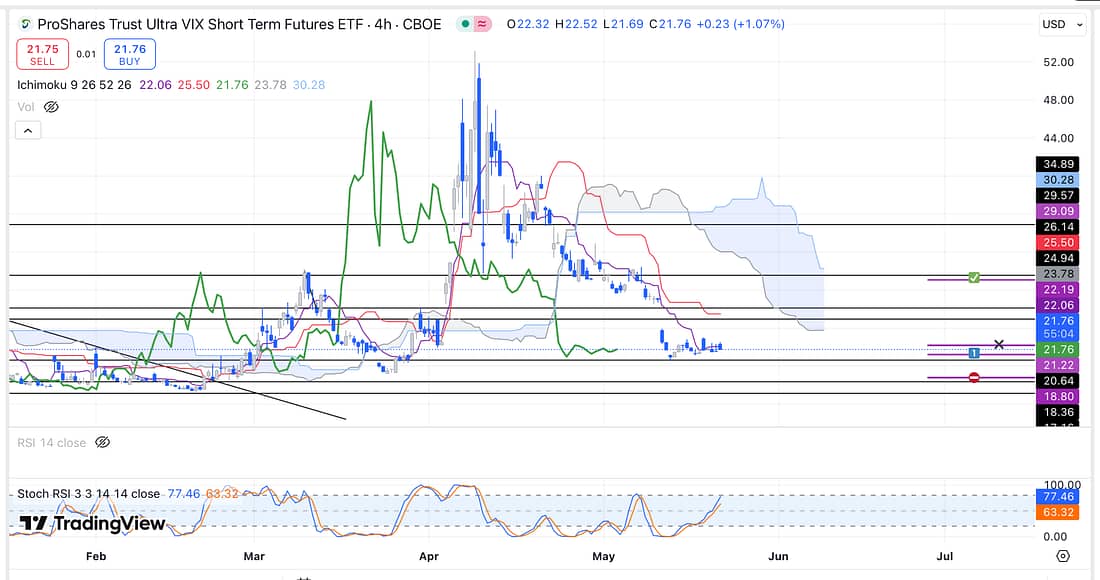
Task: Click the 21.75 SELL button
Action: click(x=42, y=54)
